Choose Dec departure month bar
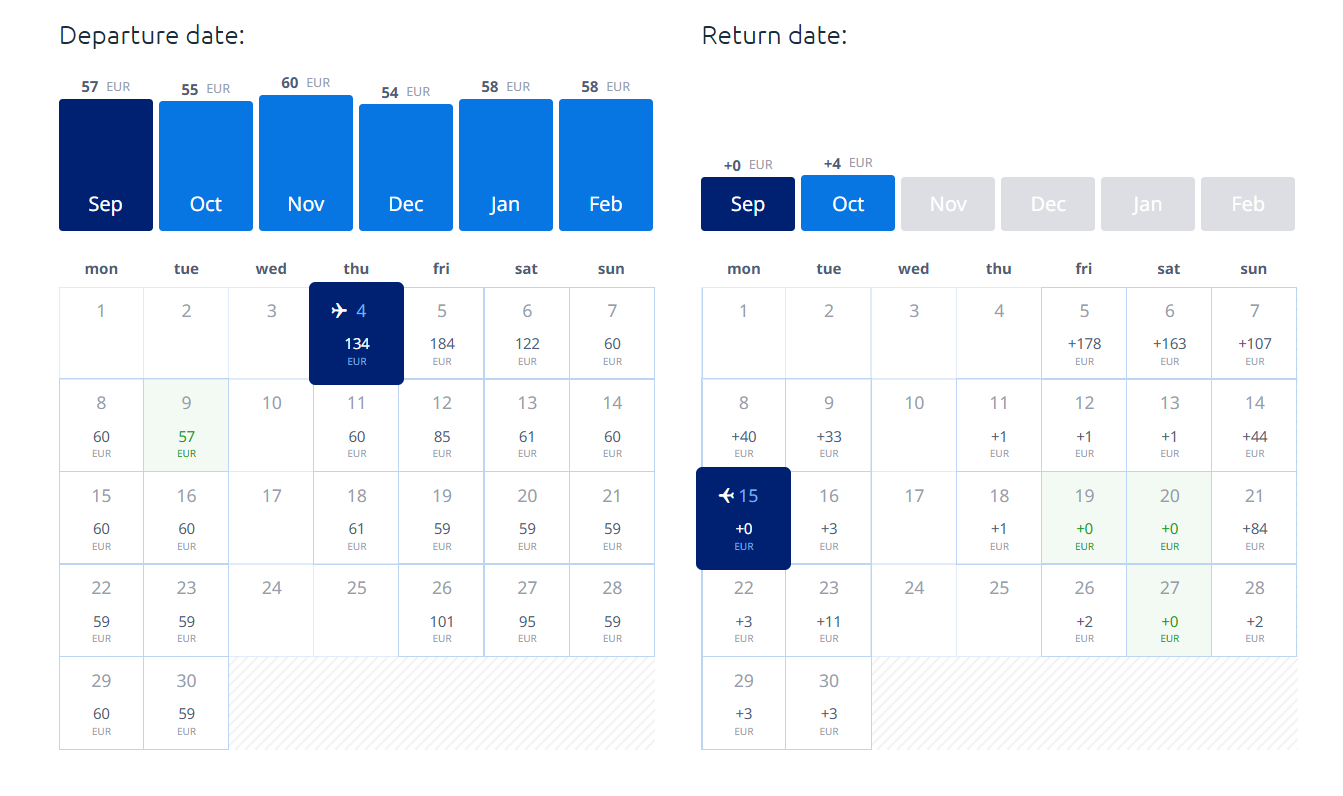1343x796 pixels. (406, 168)
